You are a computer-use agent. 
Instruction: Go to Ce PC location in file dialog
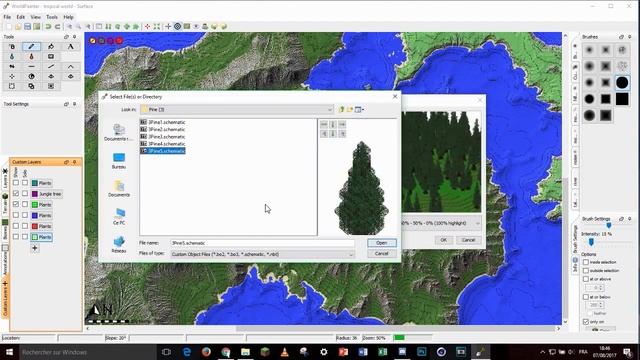[x=119, y=216]
